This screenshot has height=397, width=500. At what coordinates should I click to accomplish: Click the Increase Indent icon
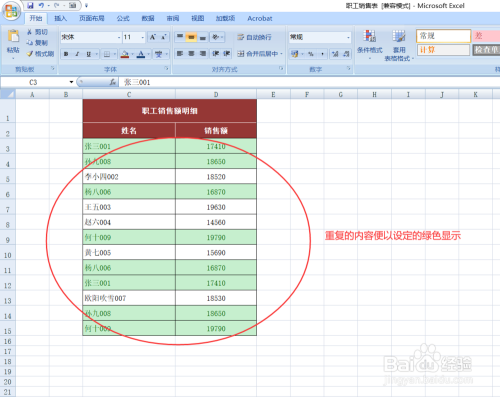coord(227,53)
